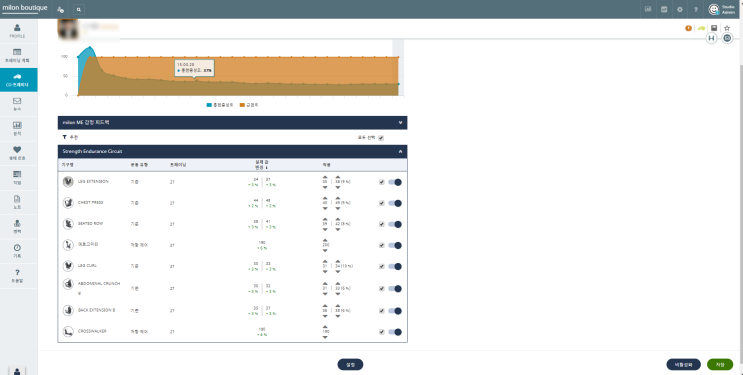Open the PROFILE sidebar section
This screenshot has height=375, width=743.
(x=18, y=31)
